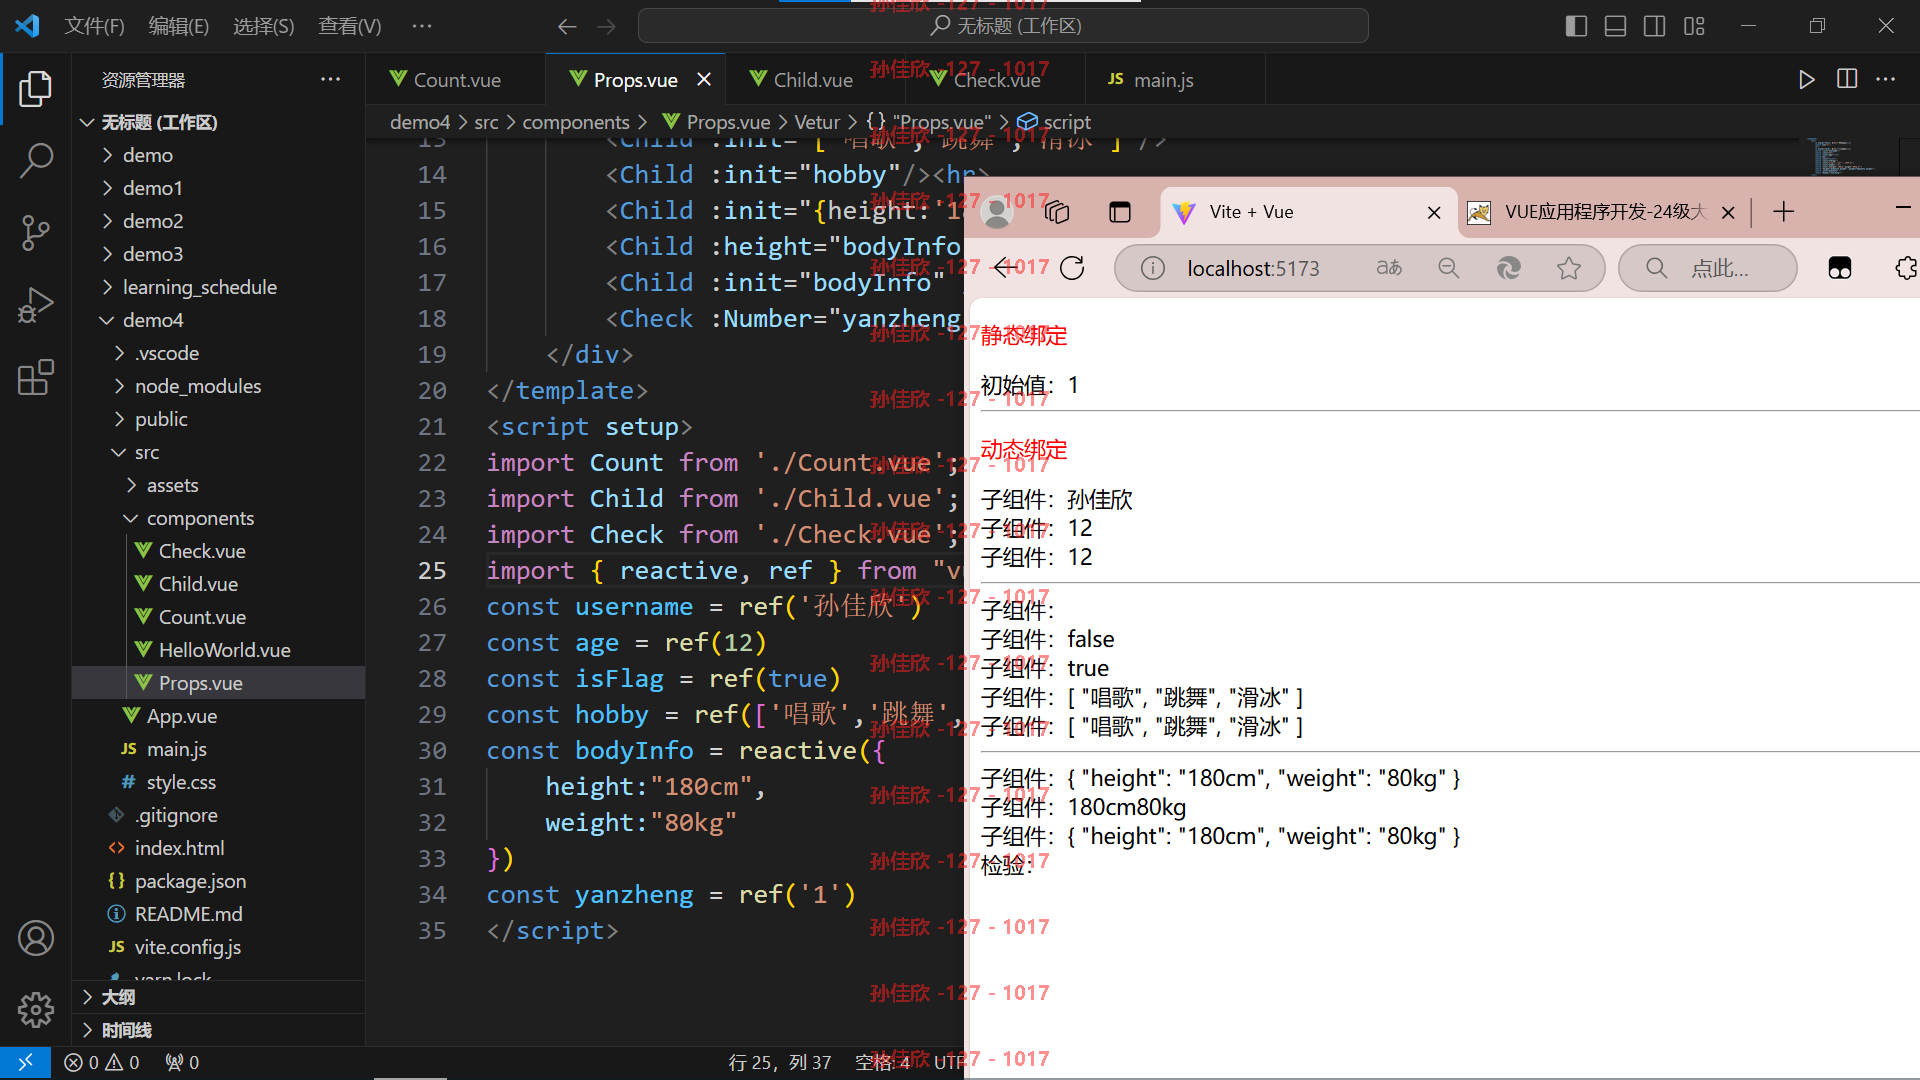
Task: Click the read aloud/translate icon in address bar
Action: 1389,268
